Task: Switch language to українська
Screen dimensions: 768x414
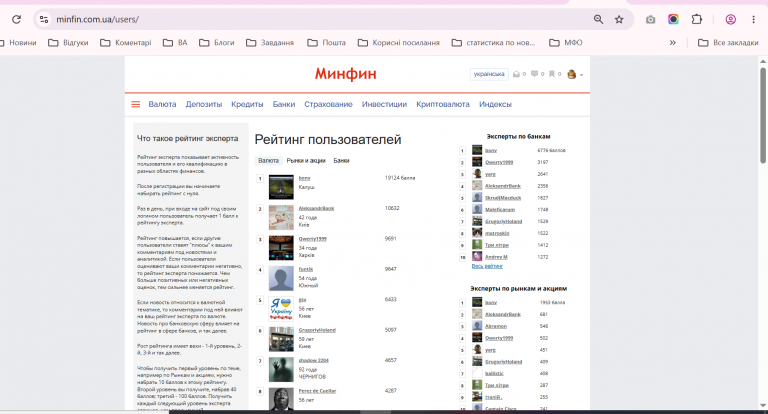Action: point(489,74)
